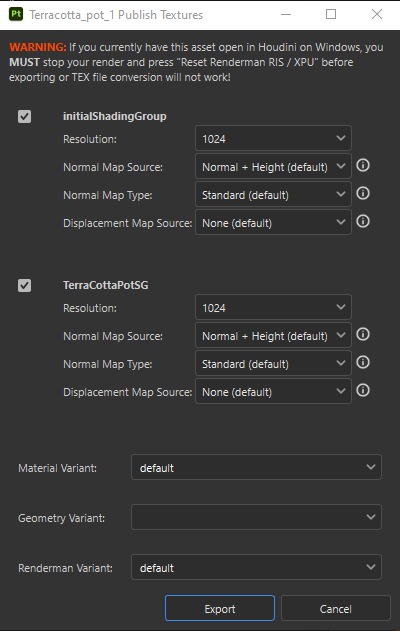
Task: Click Resolution: label under TerraCottaPotSG
Action: click(x=90, y=308)
